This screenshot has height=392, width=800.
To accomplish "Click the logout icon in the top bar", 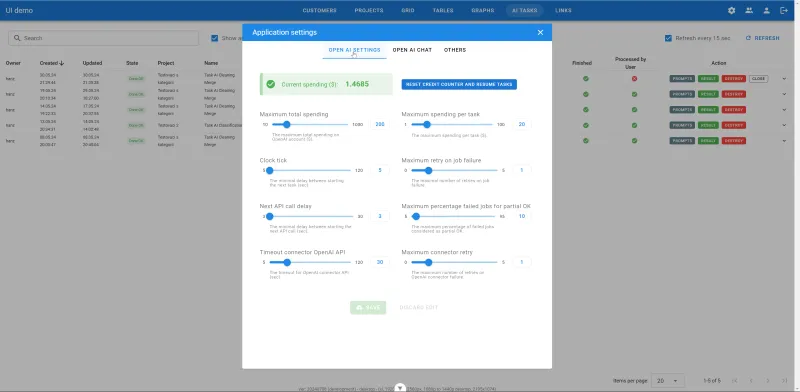I will point(784,10).
